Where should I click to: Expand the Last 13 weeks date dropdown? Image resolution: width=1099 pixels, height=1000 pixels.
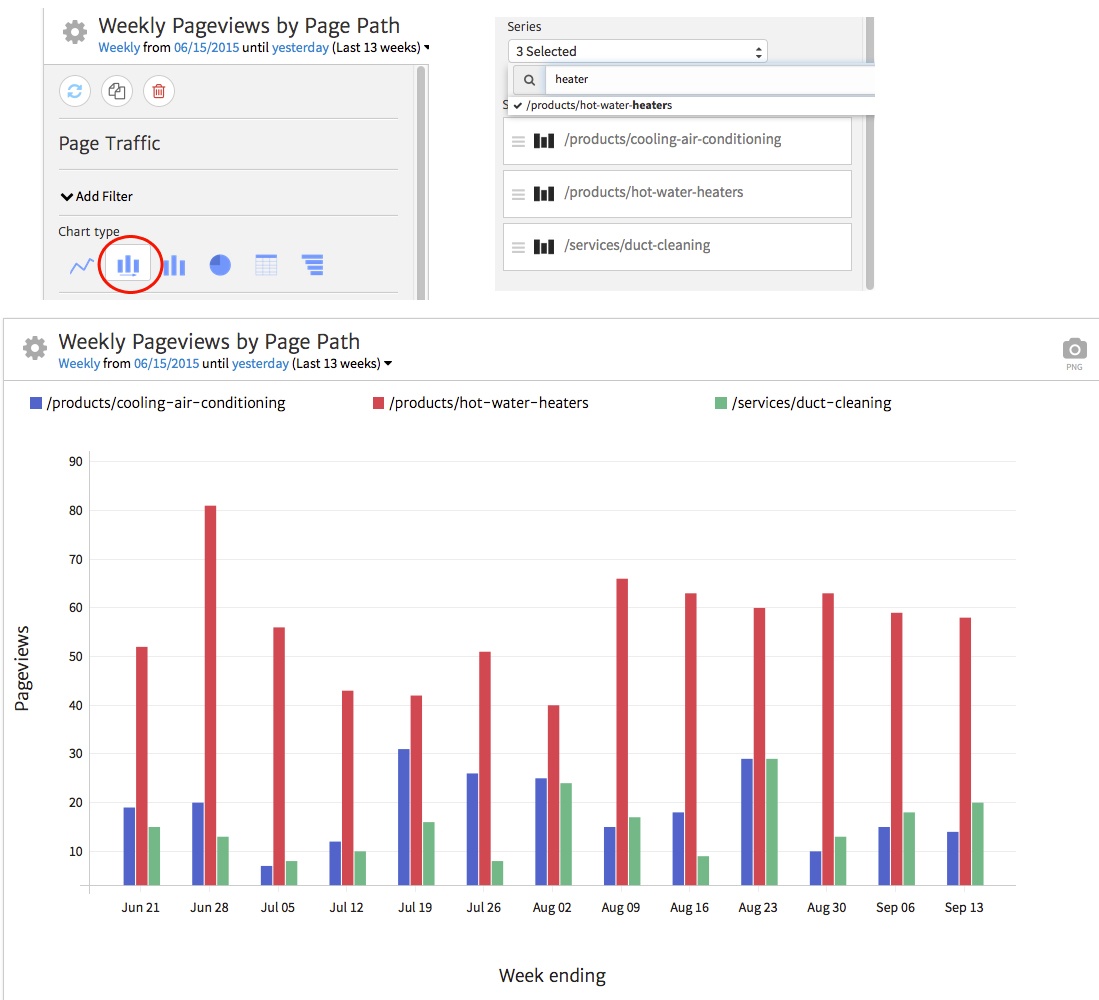424,46
